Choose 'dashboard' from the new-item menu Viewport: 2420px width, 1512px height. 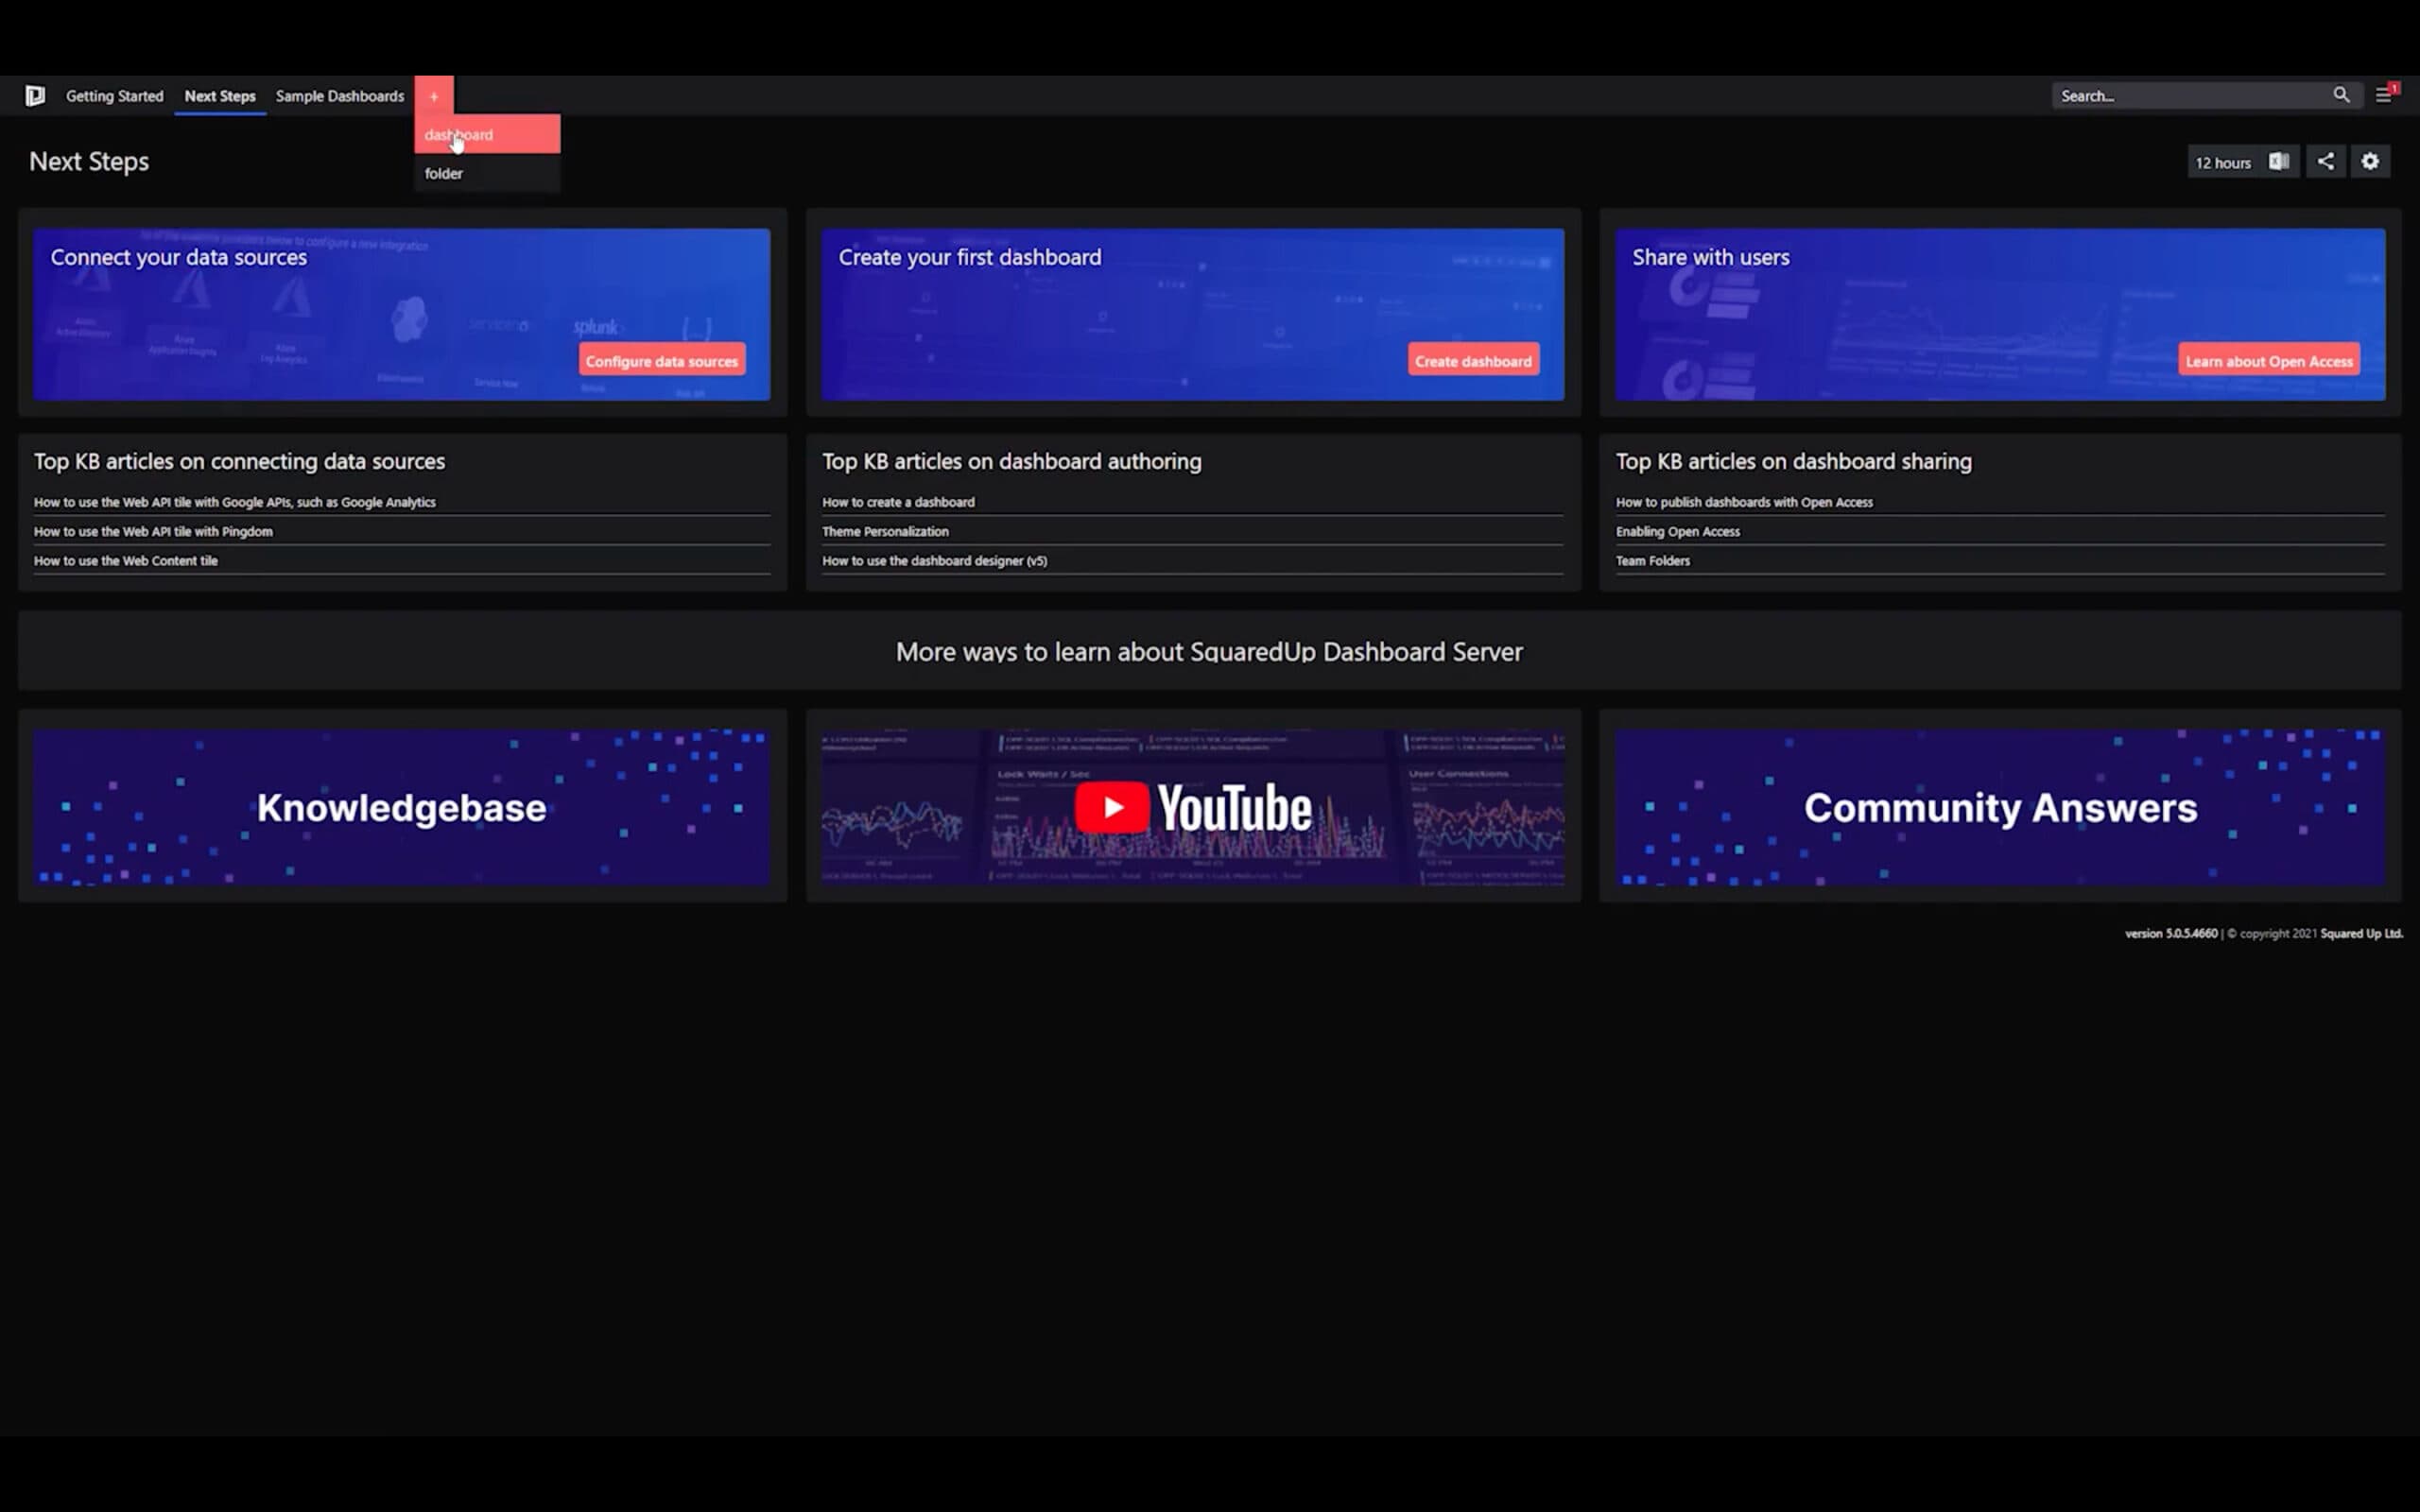[x=487, y=134]
